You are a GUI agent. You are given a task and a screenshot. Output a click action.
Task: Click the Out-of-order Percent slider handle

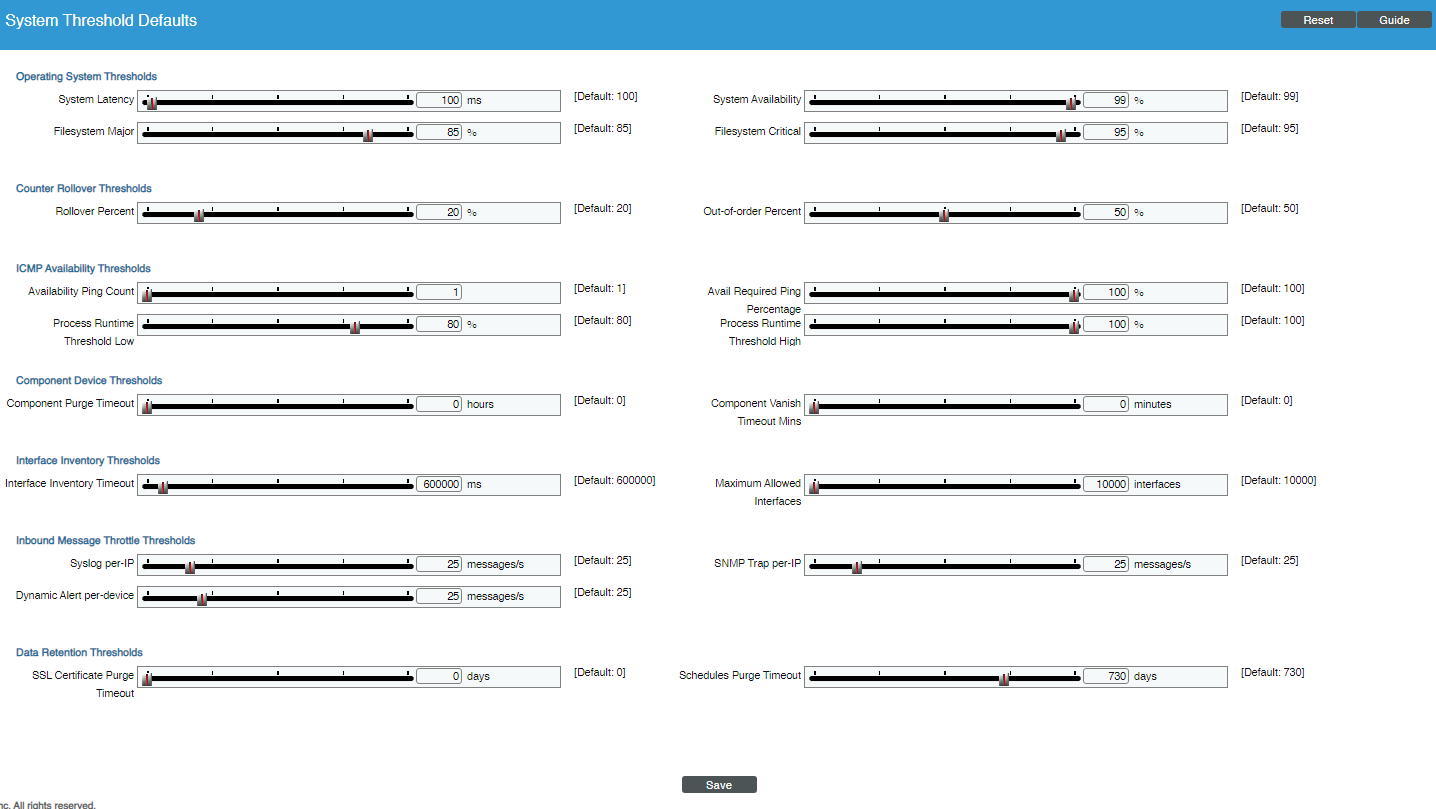pyautogui.click(x=944, y=212)
